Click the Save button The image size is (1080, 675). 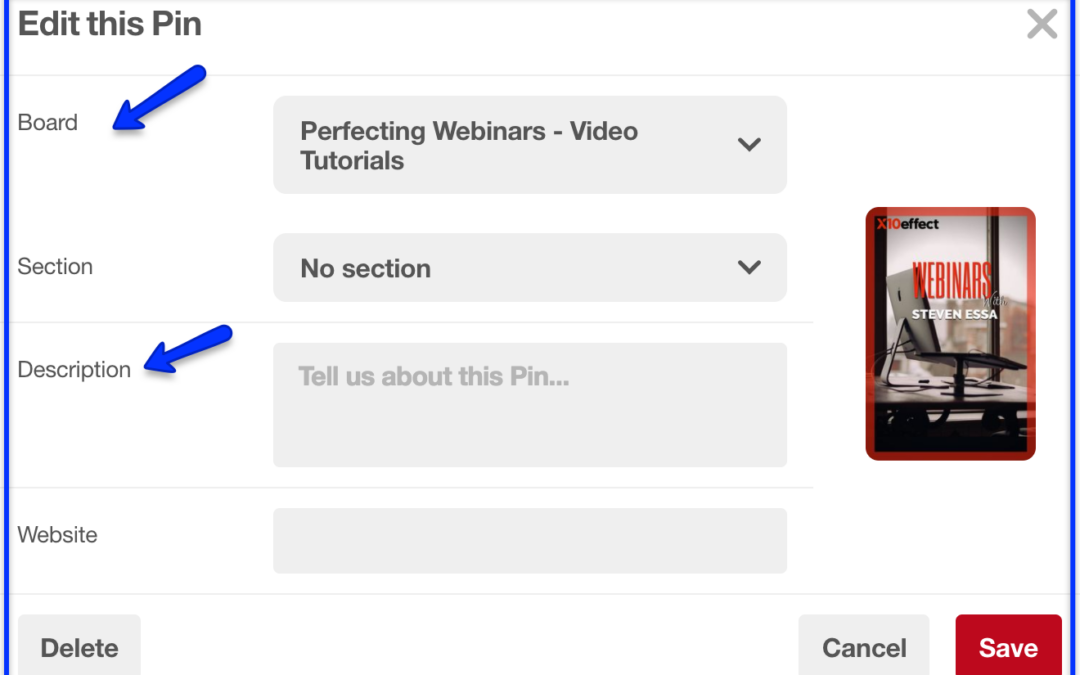coord(1008,646)
